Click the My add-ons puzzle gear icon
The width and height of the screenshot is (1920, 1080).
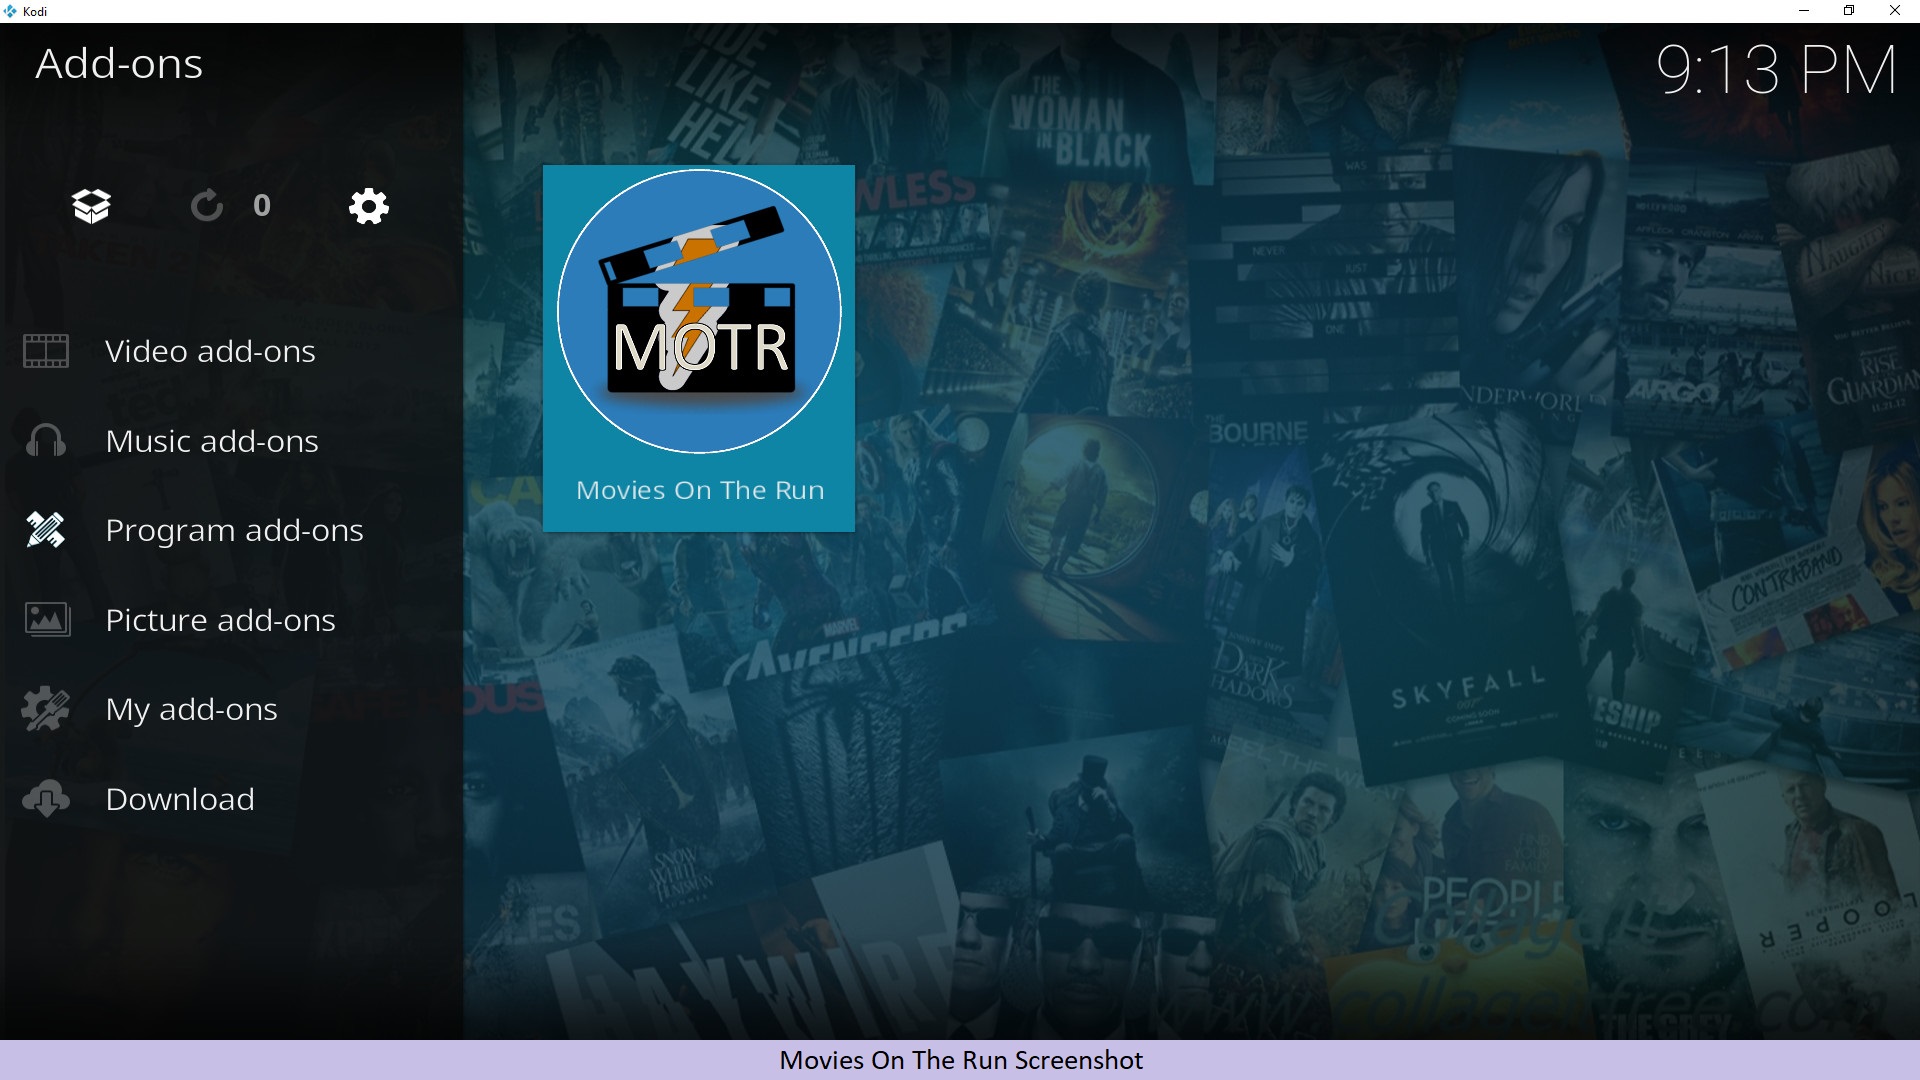click(46, 709)
